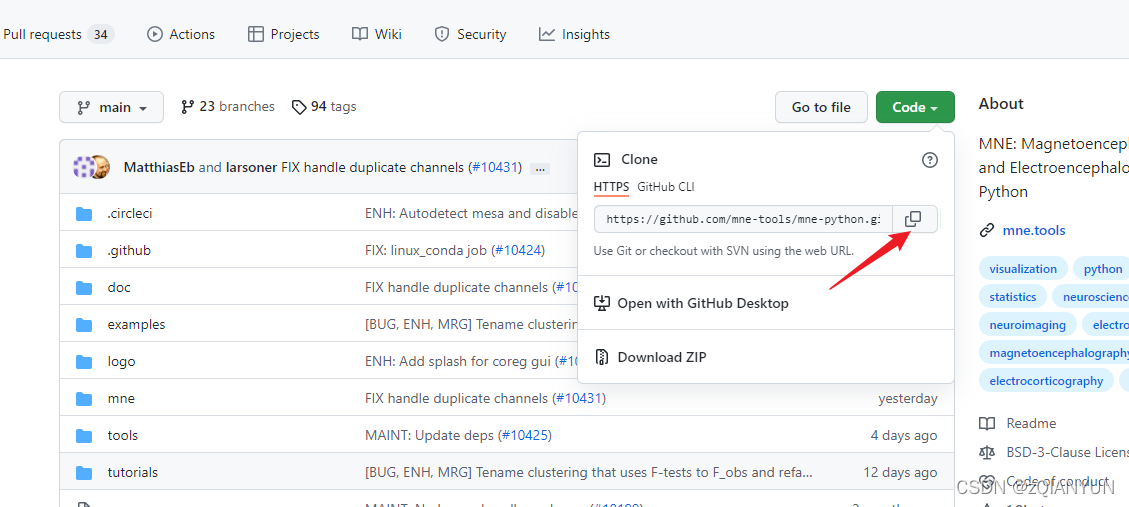Viewport: 1129px width, 507px height.
Task: Click the Go to file button
Action: click(821, 107)
